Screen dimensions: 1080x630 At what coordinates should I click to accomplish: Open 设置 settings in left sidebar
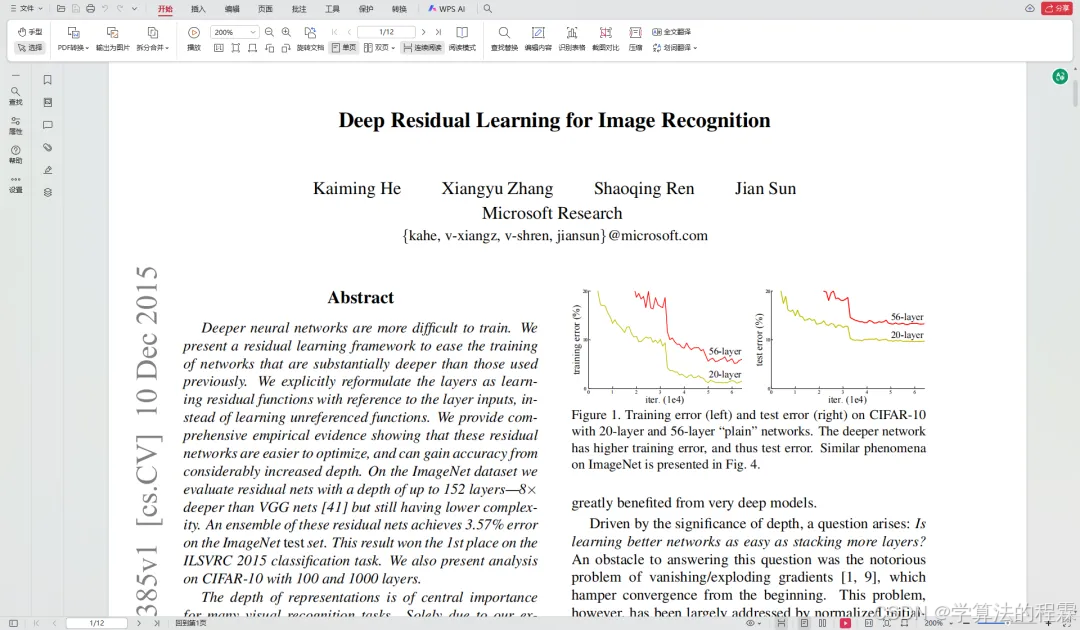click(15, 184)
